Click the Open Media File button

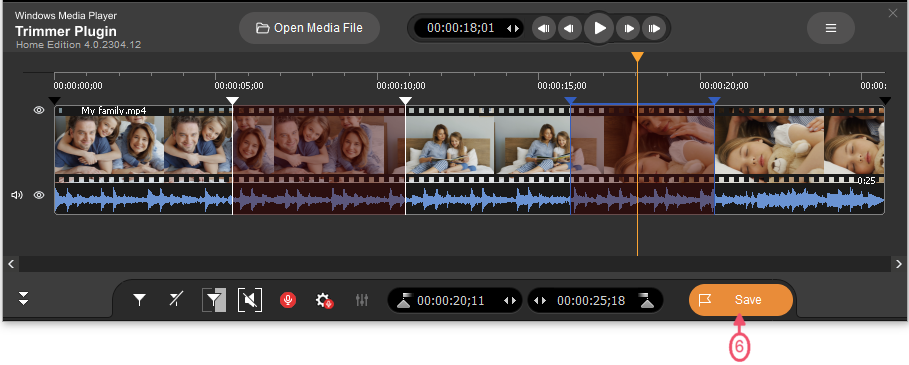coord(310,28)
